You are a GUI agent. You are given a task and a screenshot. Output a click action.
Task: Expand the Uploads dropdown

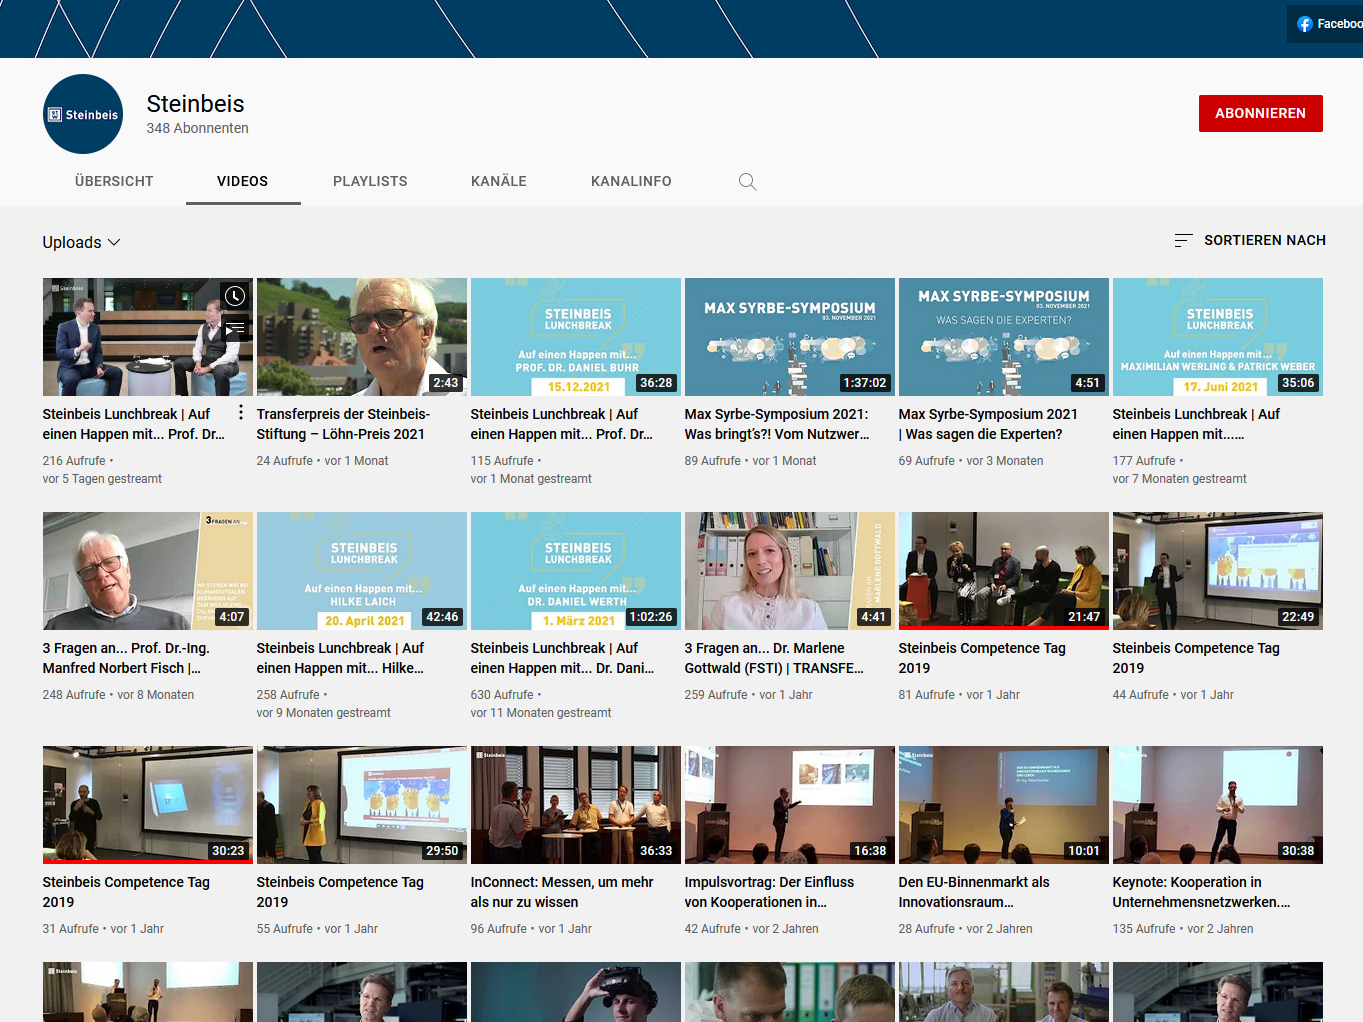pos(81,242)
